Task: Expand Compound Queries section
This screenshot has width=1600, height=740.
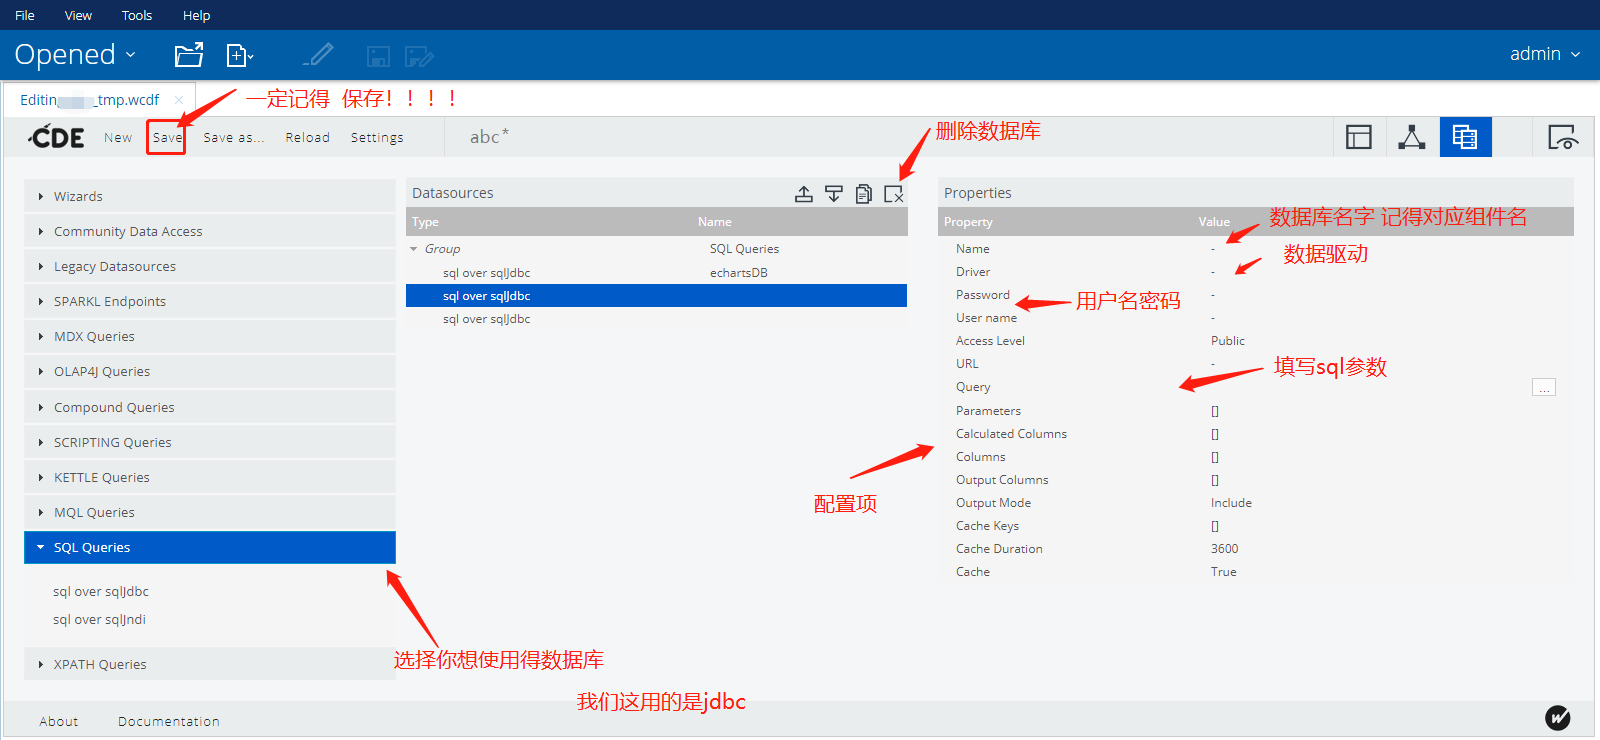Action: click(x=210, y=407)
